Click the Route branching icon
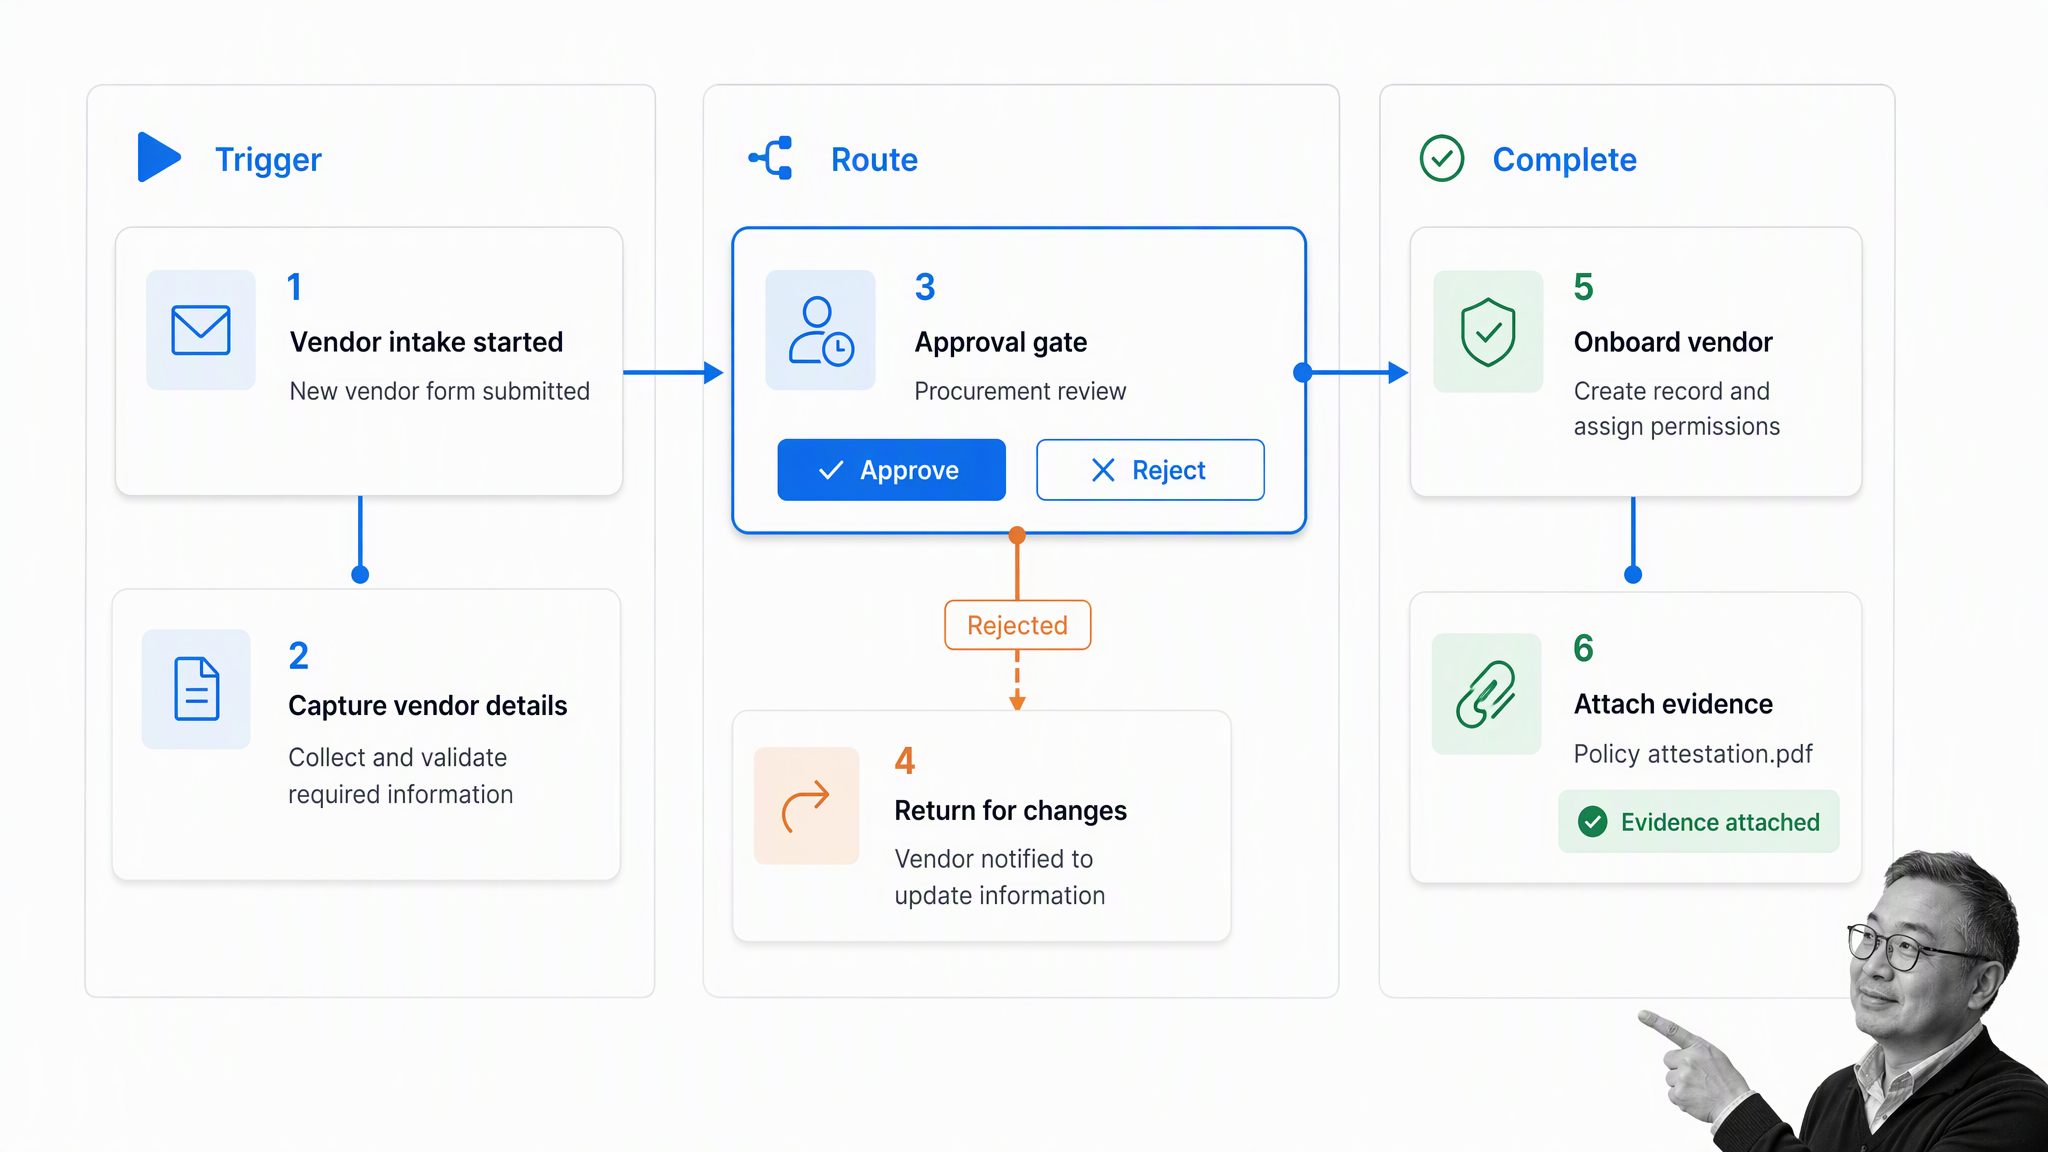Image resolution: width=2048 pixels, height=1152 pixels. point(771,158)
